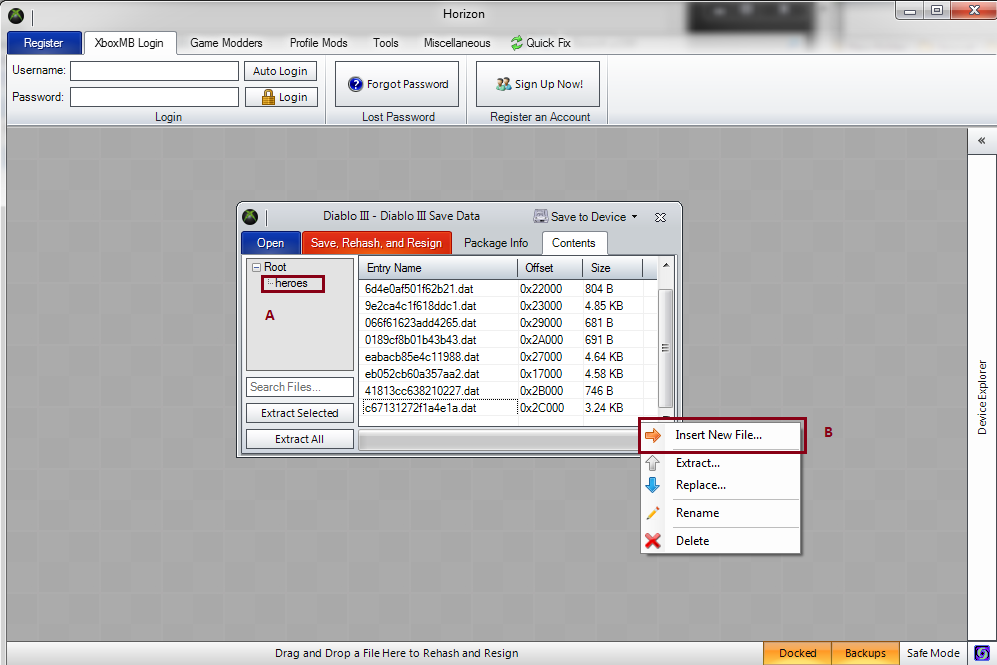Toggle Safe Mode in the status bar

932,653
